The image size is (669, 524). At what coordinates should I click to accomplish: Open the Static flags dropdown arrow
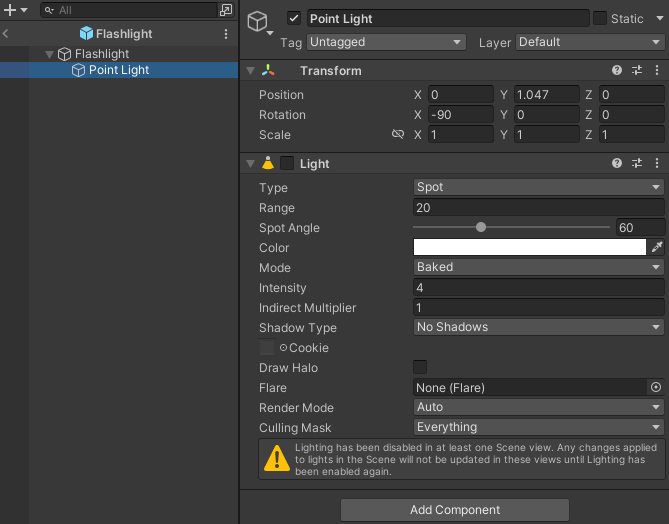coord(660,18)
